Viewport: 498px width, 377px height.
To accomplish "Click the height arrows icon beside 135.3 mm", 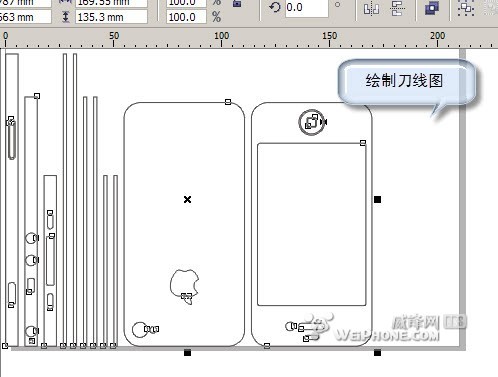I will coord(66,17).
